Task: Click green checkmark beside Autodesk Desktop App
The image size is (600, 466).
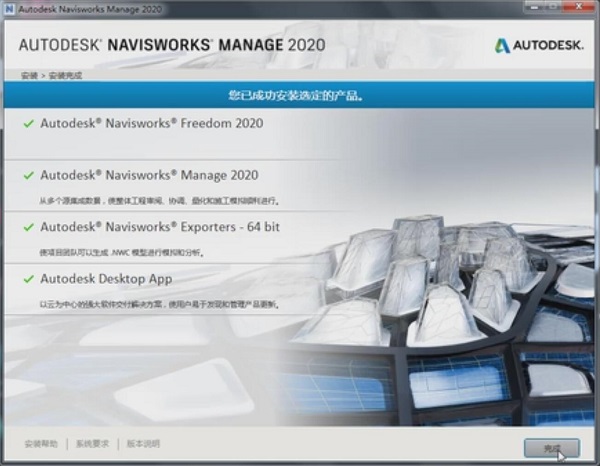Action: 29,279
